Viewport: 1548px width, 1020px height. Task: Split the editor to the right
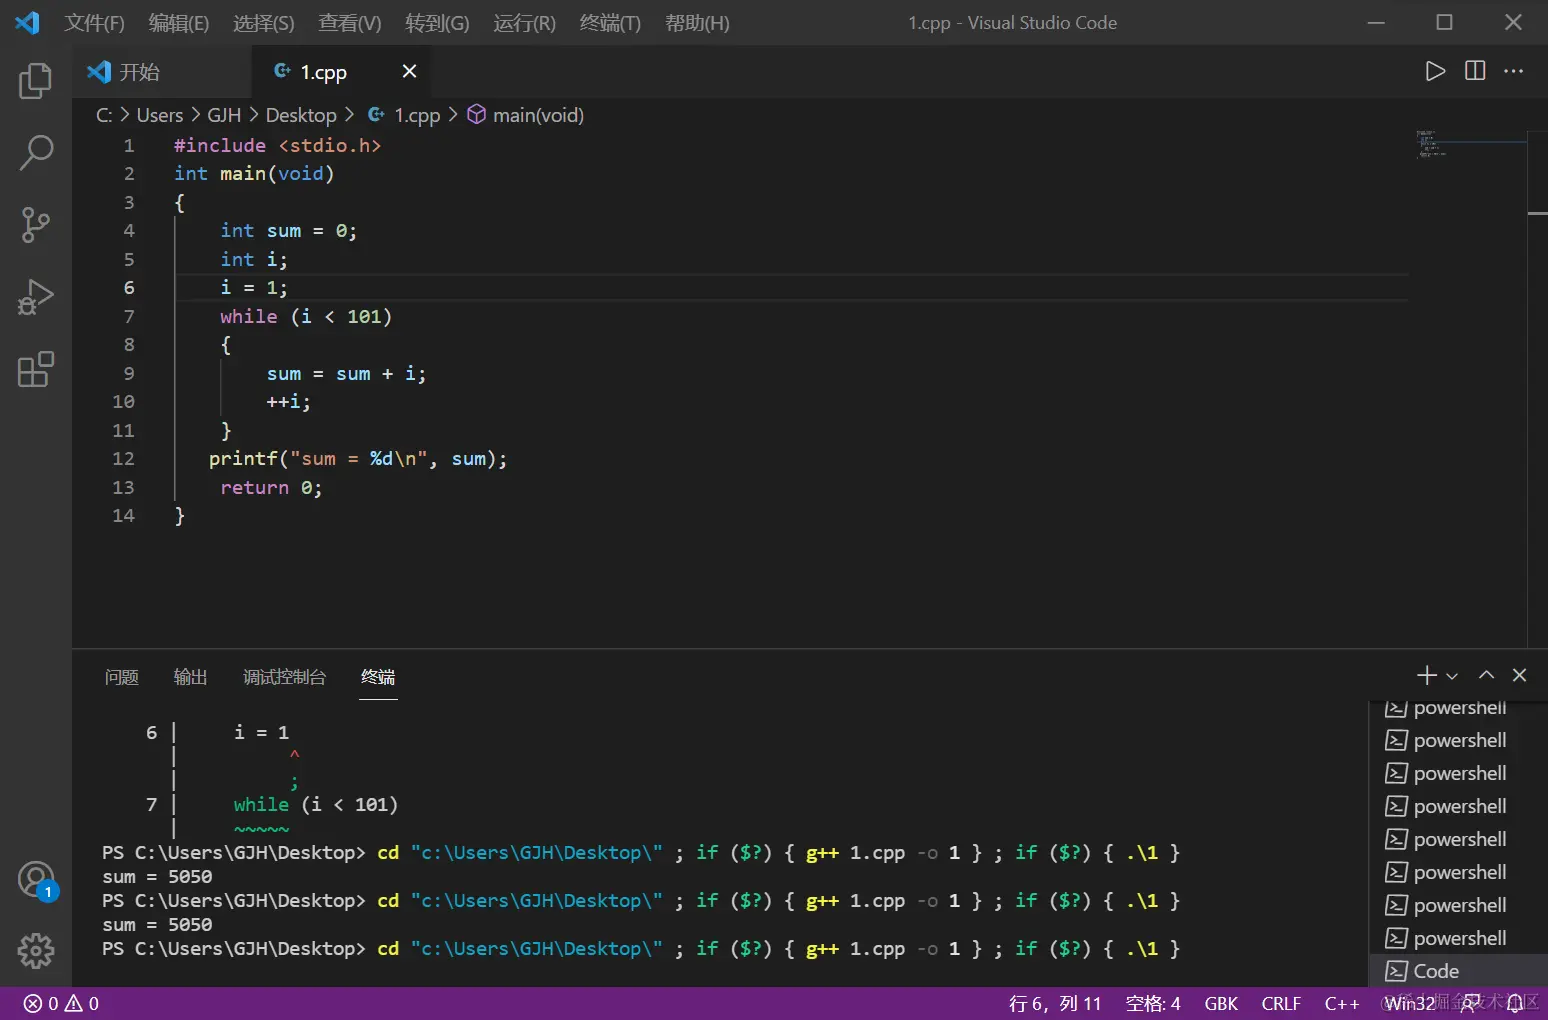(x=1475, y=71)
